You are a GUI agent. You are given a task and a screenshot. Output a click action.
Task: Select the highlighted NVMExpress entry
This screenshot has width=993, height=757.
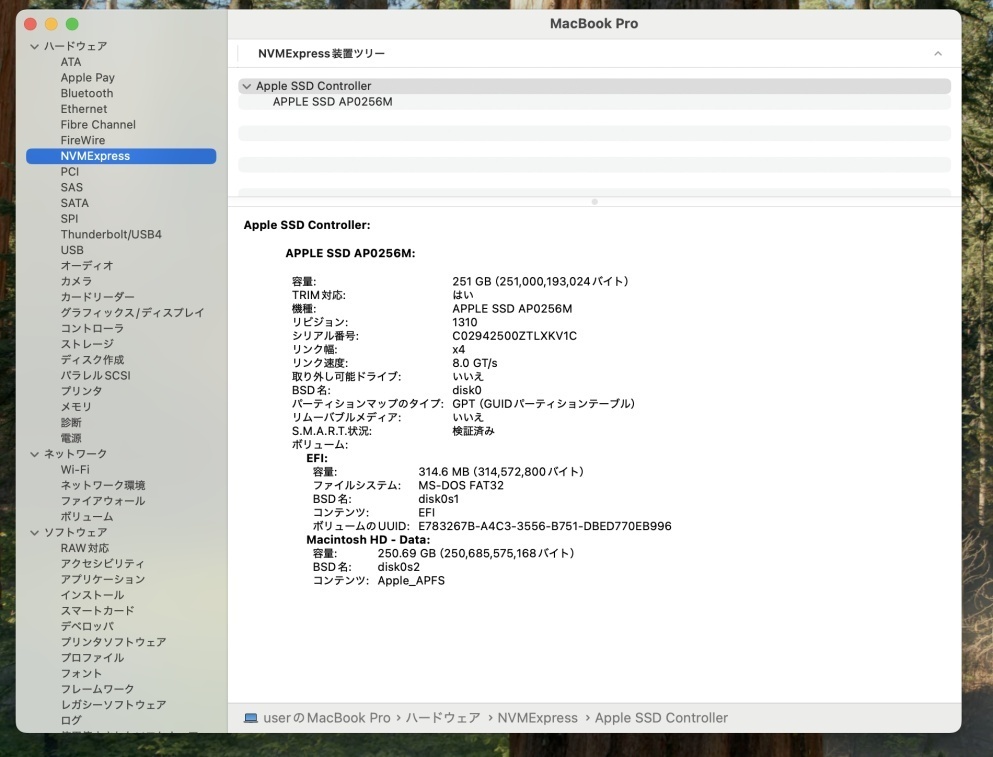coord(121,156)
